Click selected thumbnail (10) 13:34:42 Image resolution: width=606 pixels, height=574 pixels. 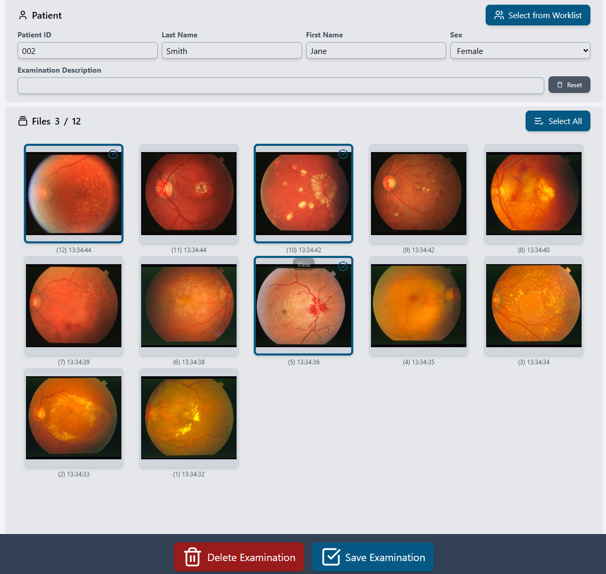coord(303,194)
